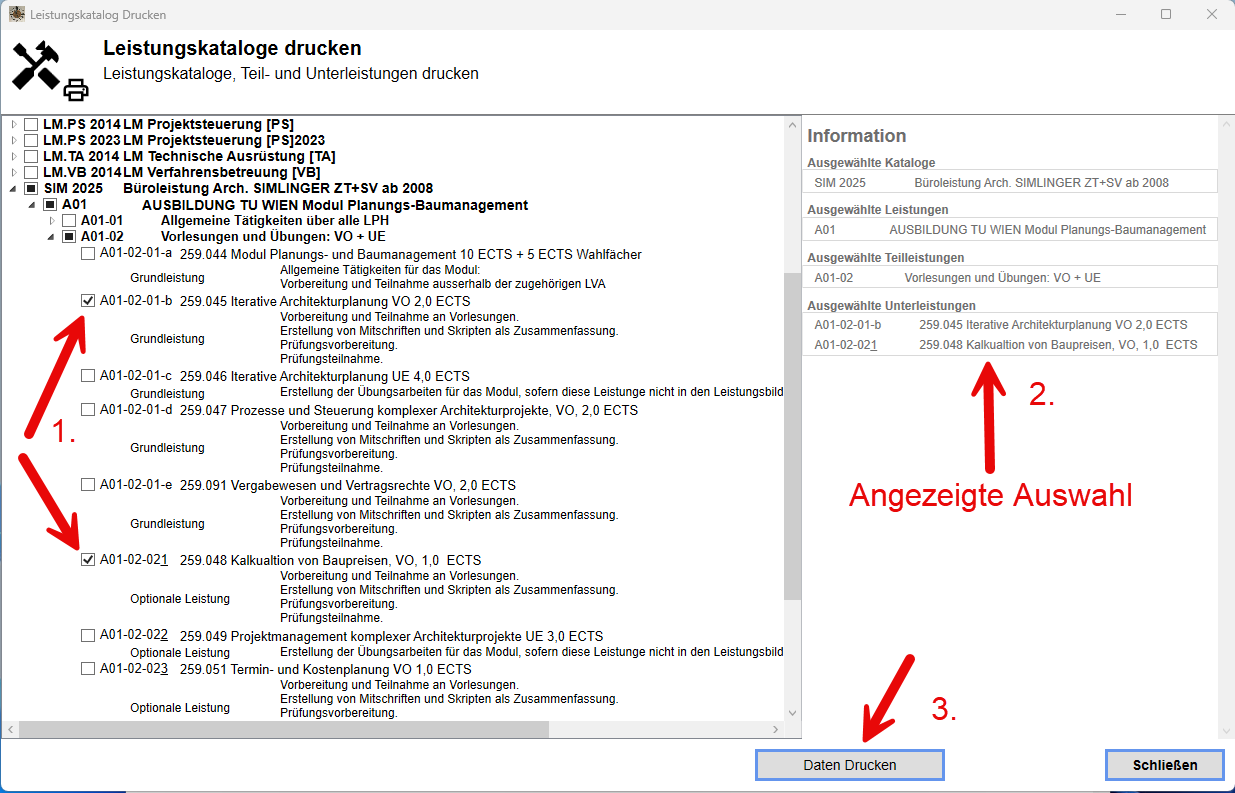Check A01-02-01-d Prozesse und Steuerung checkbox
The width and height of the screenshot is (1235, 793).
88,409
